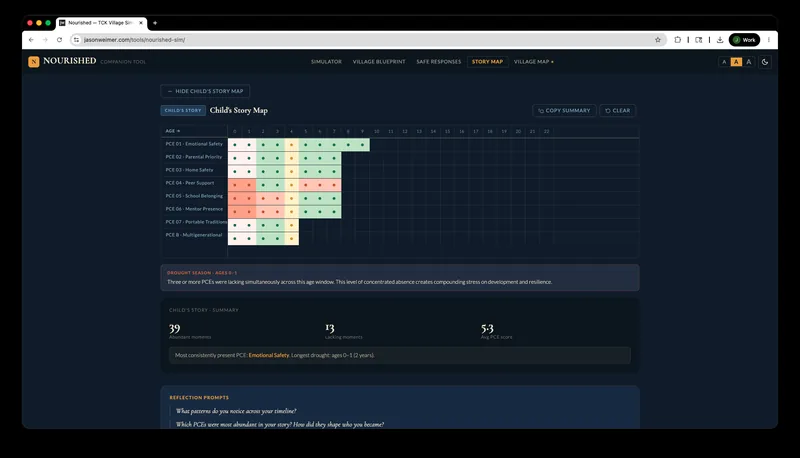
Task: Toggle PCE 06 Mentor Presence cell at age 5
Action: click(x=306, y=211)
